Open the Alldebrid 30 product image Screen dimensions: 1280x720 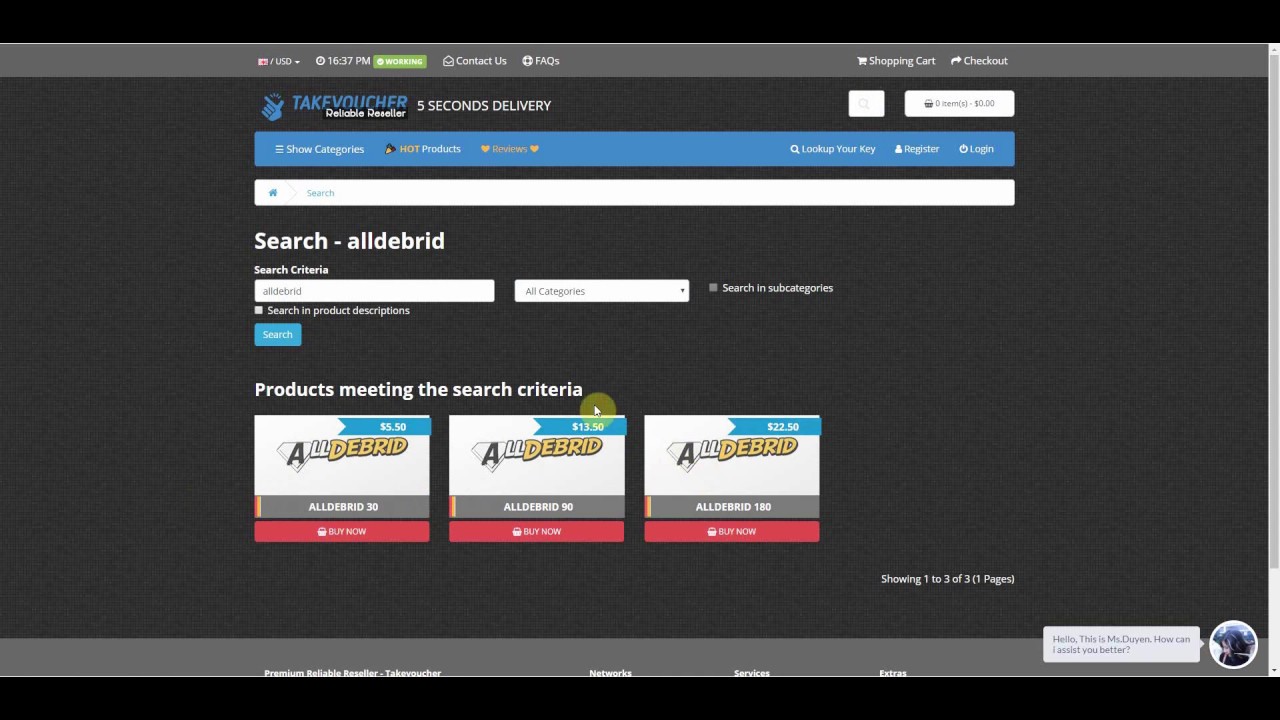(342, 456)
